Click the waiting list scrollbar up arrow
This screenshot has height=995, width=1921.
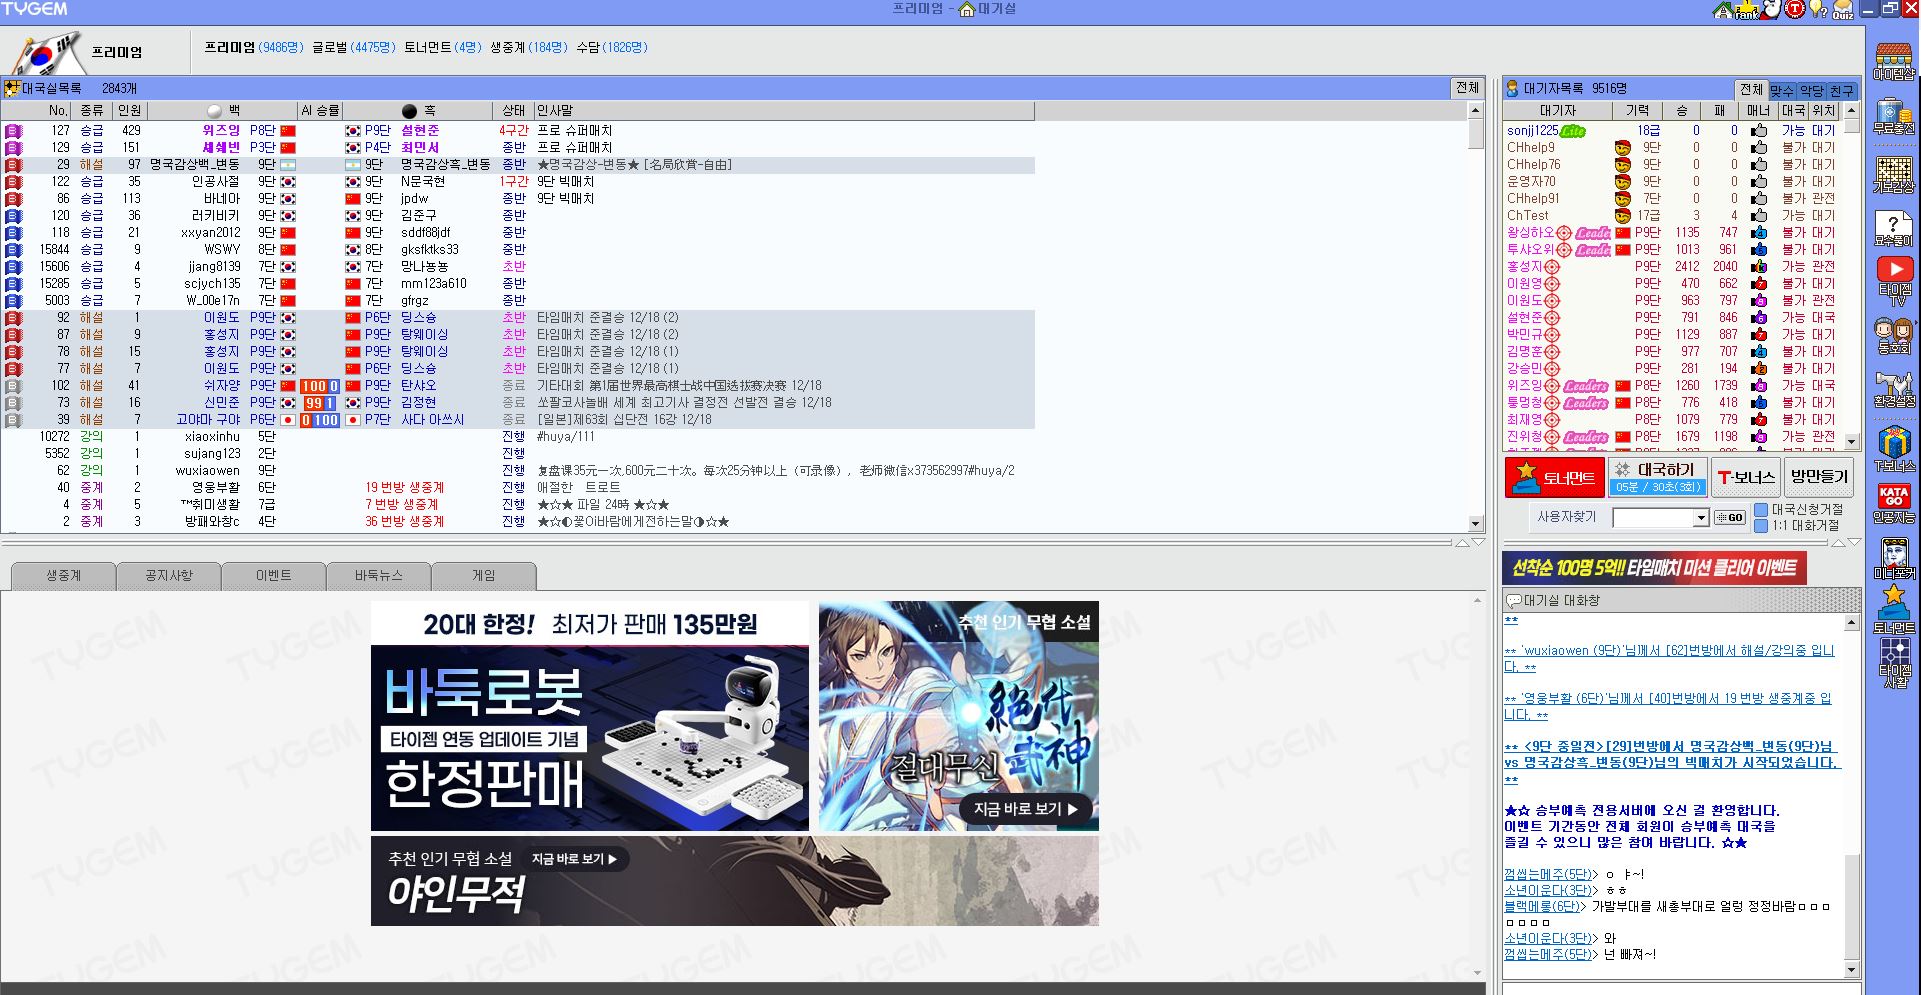pos(1851,110)
